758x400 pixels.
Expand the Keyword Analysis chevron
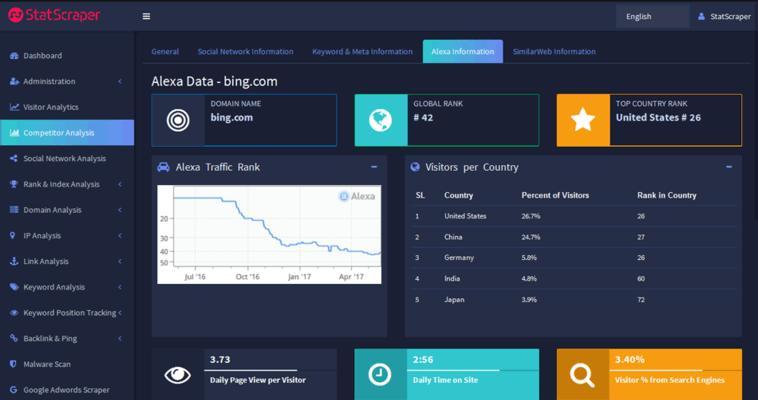click(119, 287)
